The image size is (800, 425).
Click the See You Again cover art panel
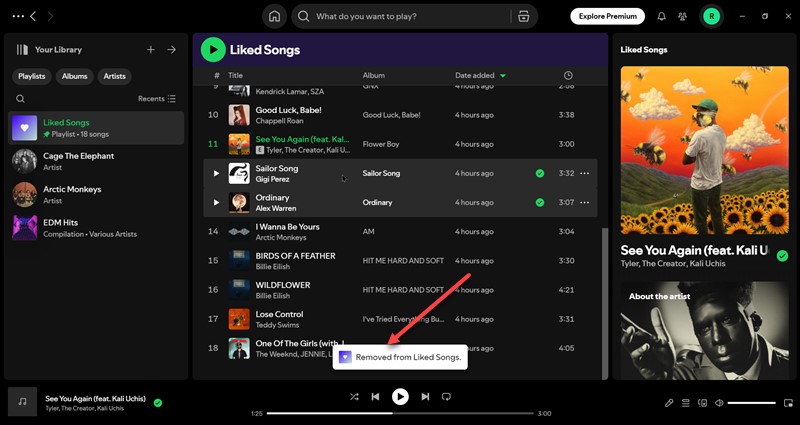[705, 150]
